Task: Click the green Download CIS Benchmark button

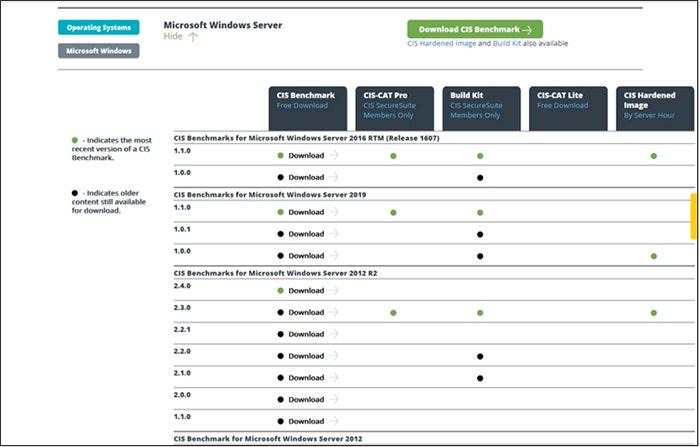Action: 475,29
